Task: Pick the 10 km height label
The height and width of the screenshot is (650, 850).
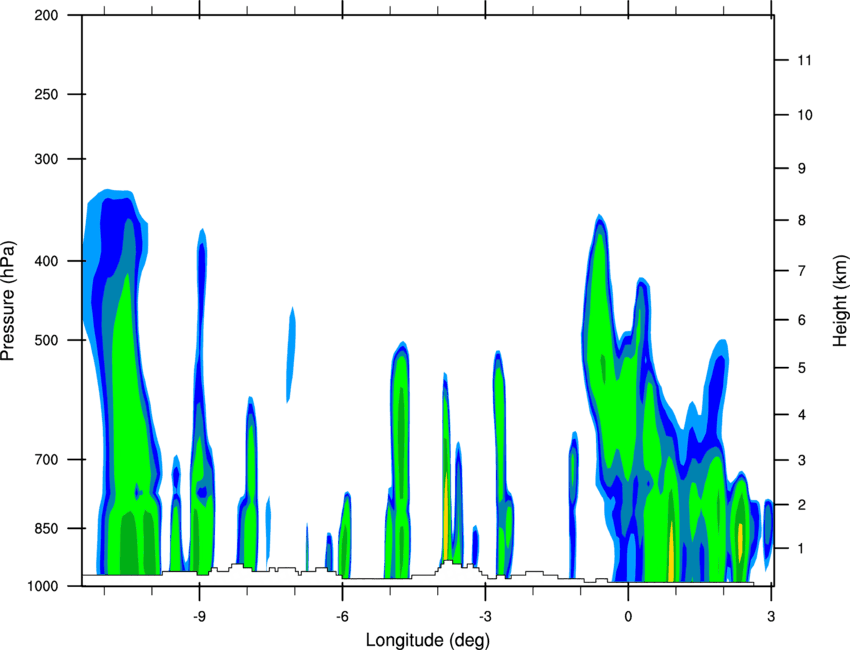Action: (804, 115)
